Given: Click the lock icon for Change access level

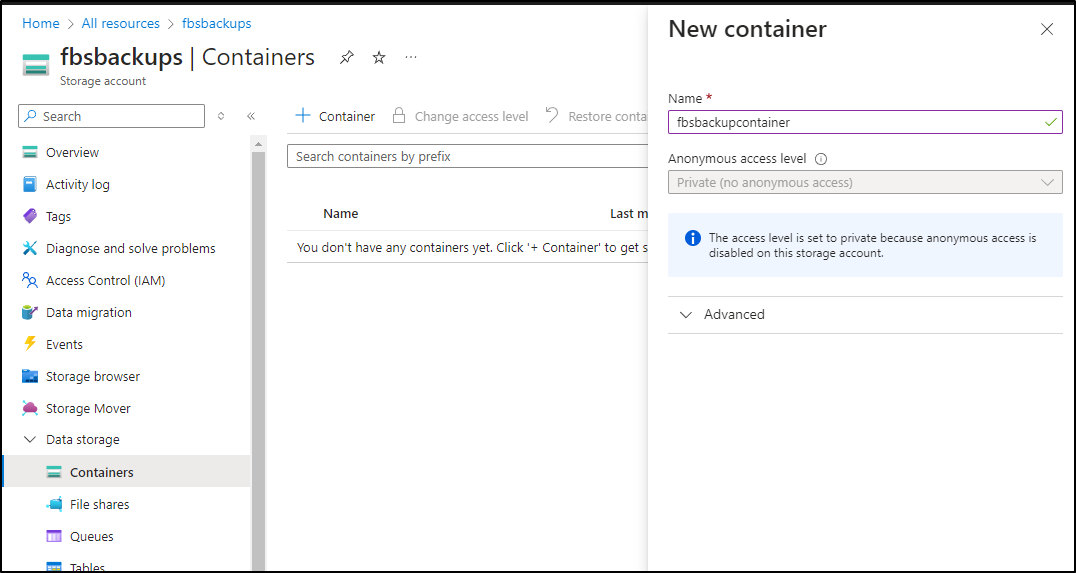Looking at the screenshot, I should [399, 115].
